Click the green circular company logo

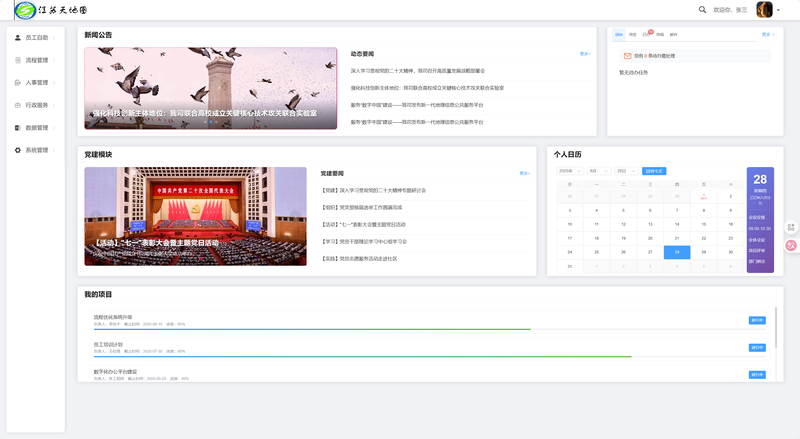tap(25, 10)
